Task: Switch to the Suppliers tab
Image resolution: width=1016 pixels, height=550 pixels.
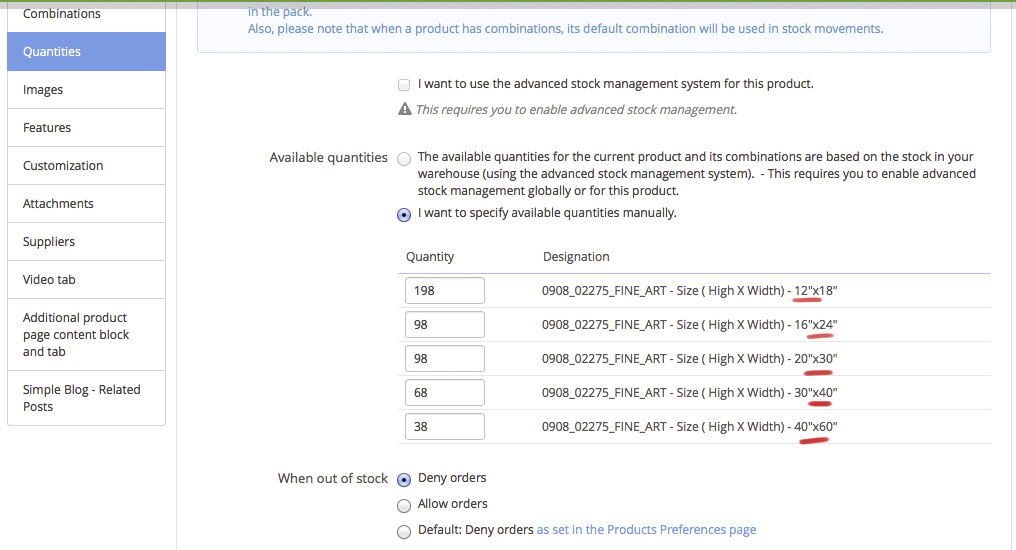Action: point(49,242)
